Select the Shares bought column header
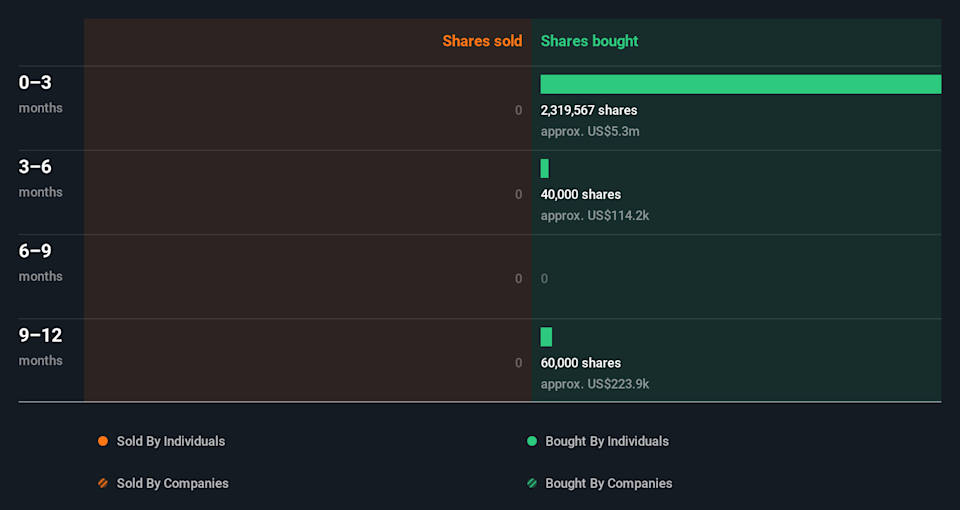960x510 pixels. click(589, 41)
